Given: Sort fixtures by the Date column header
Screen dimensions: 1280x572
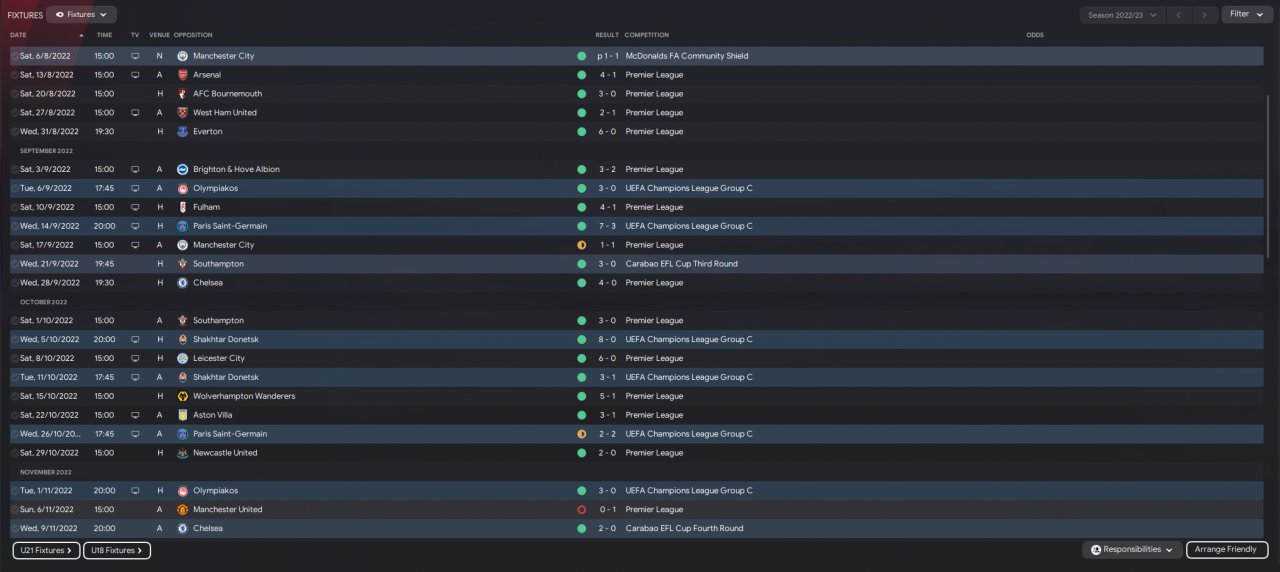Looking at the screenshot, I should click(x=19, y=35).
